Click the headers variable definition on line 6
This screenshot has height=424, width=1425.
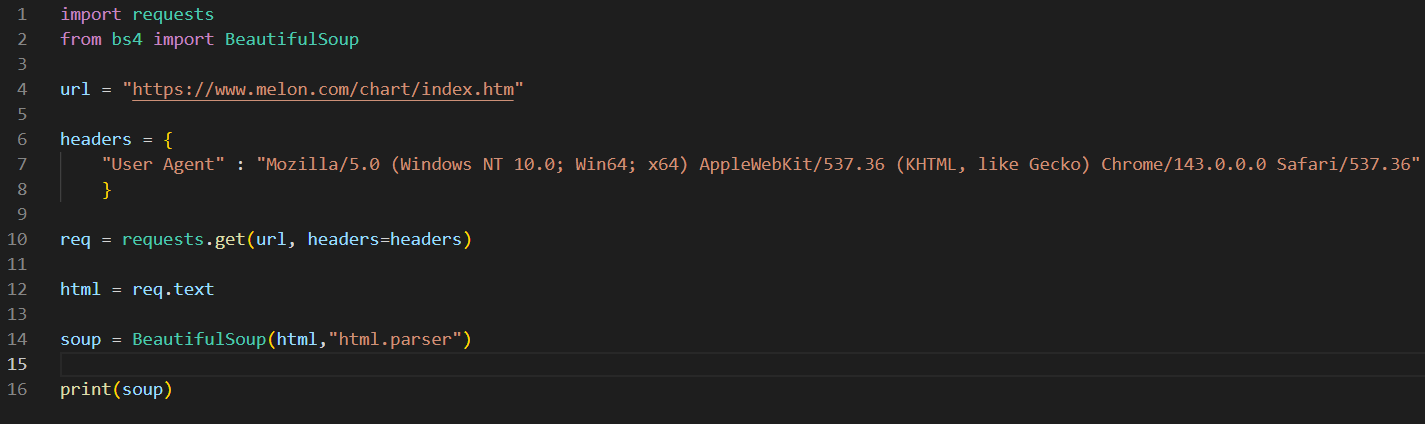pyautogui.click(x=96, y=140)
